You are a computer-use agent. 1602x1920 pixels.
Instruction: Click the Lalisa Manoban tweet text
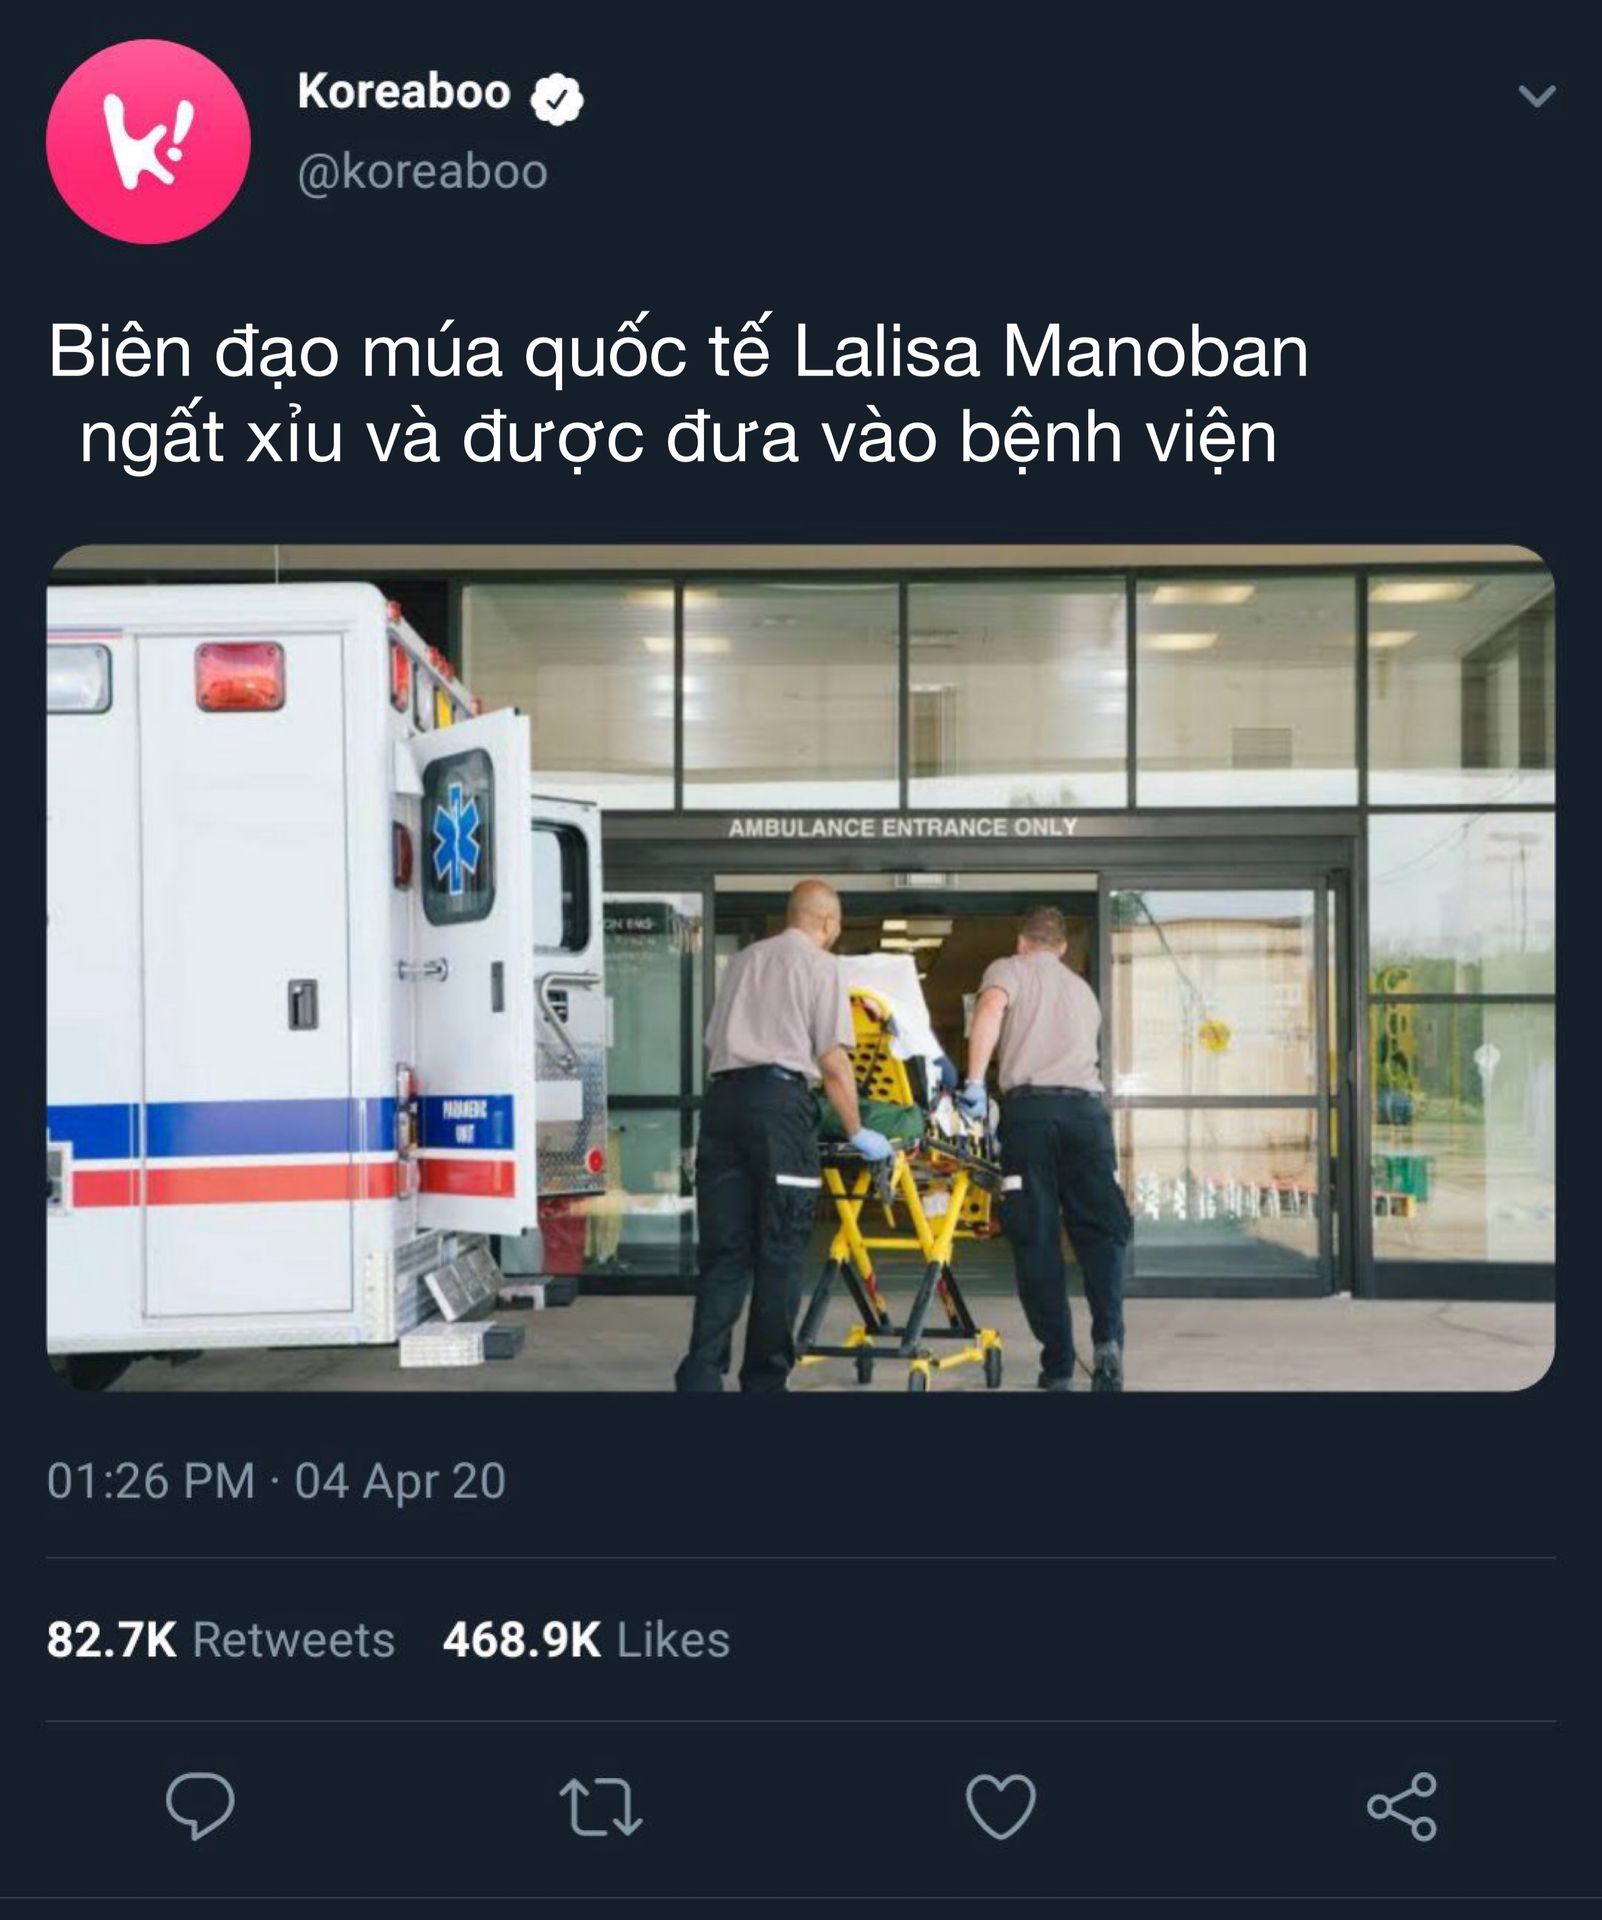pyautogui.click(x=678, y=394)
